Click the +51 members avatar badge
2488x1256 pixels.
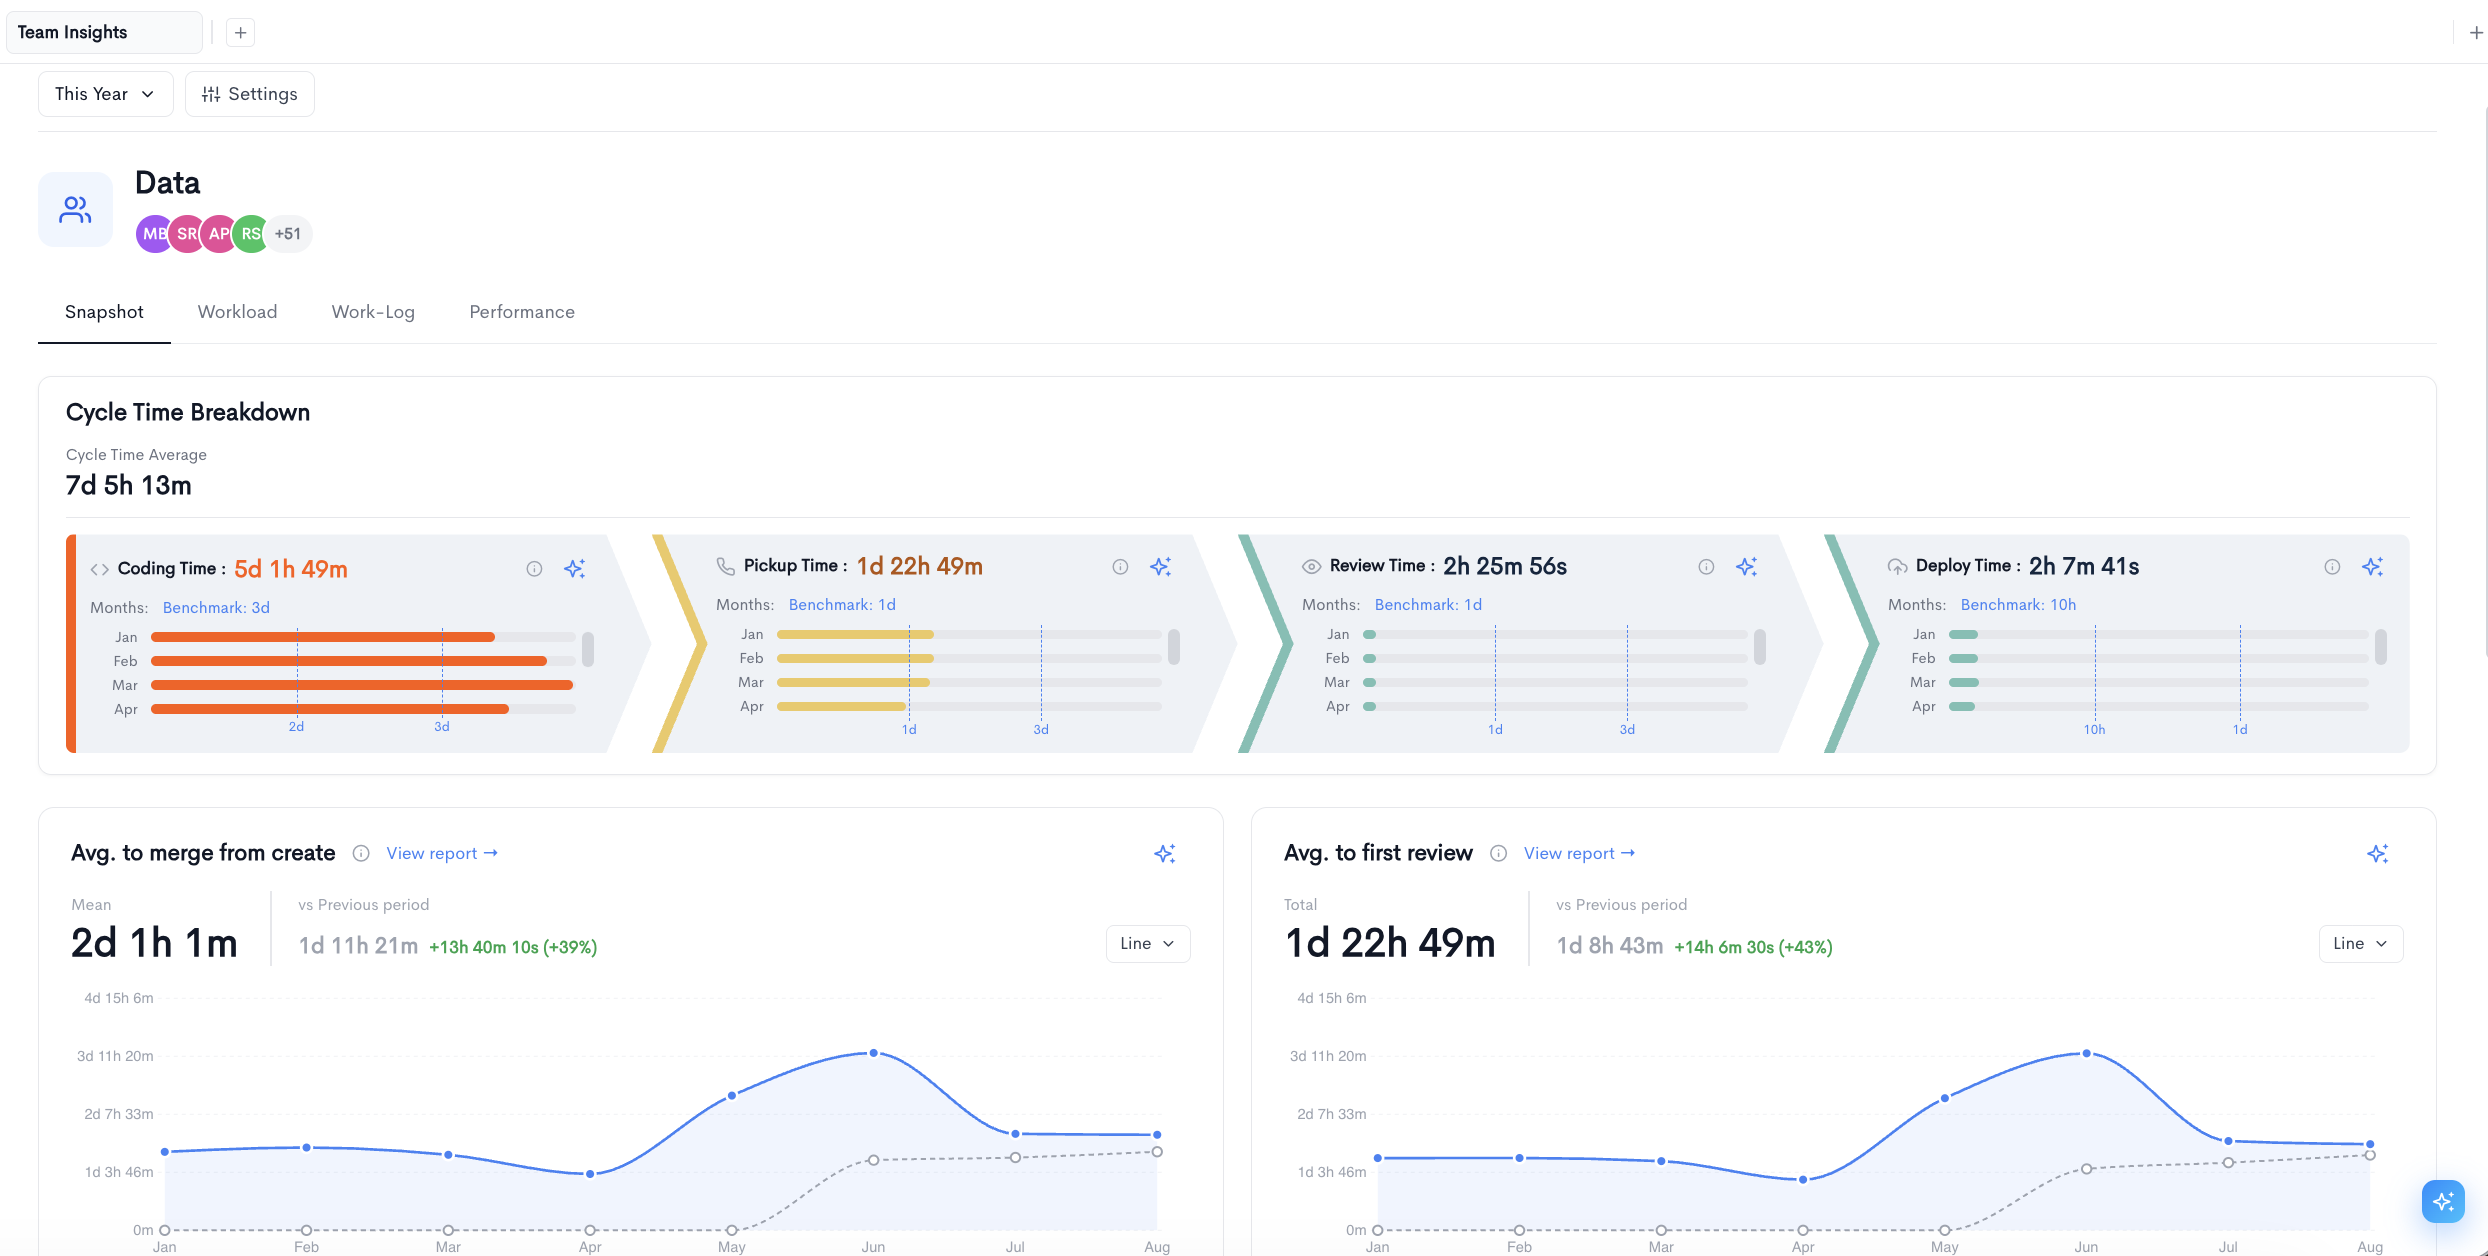point(288,234)
